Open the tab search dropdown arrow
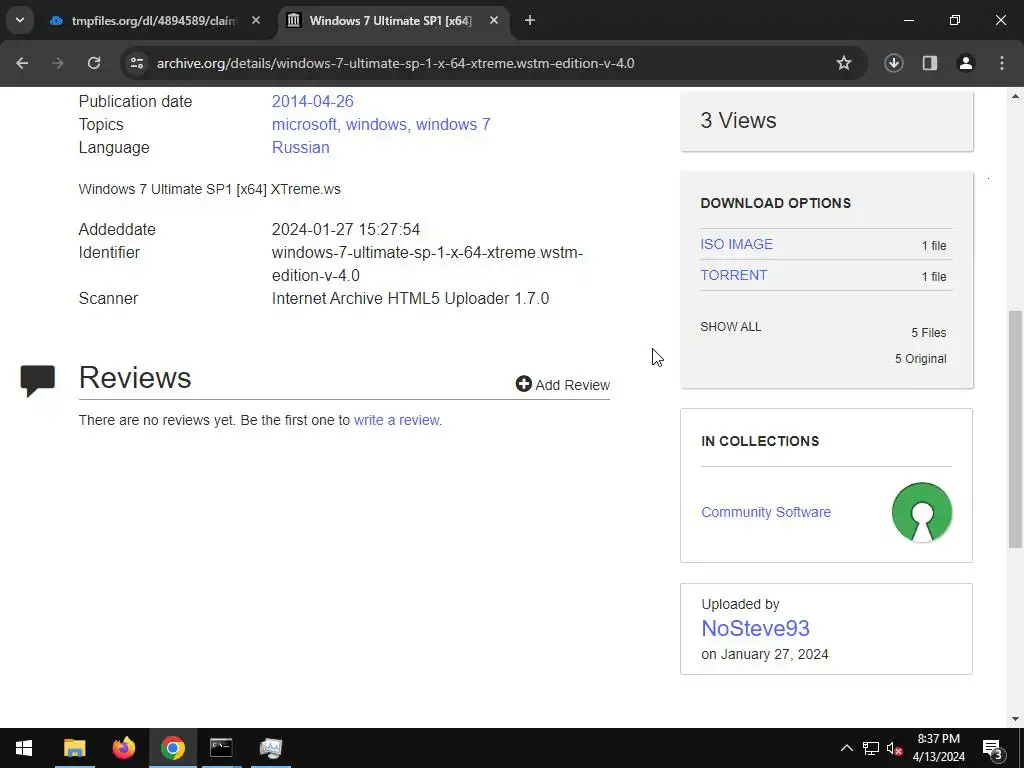The height and width of the screenshot is (768, 1024). 20,20
